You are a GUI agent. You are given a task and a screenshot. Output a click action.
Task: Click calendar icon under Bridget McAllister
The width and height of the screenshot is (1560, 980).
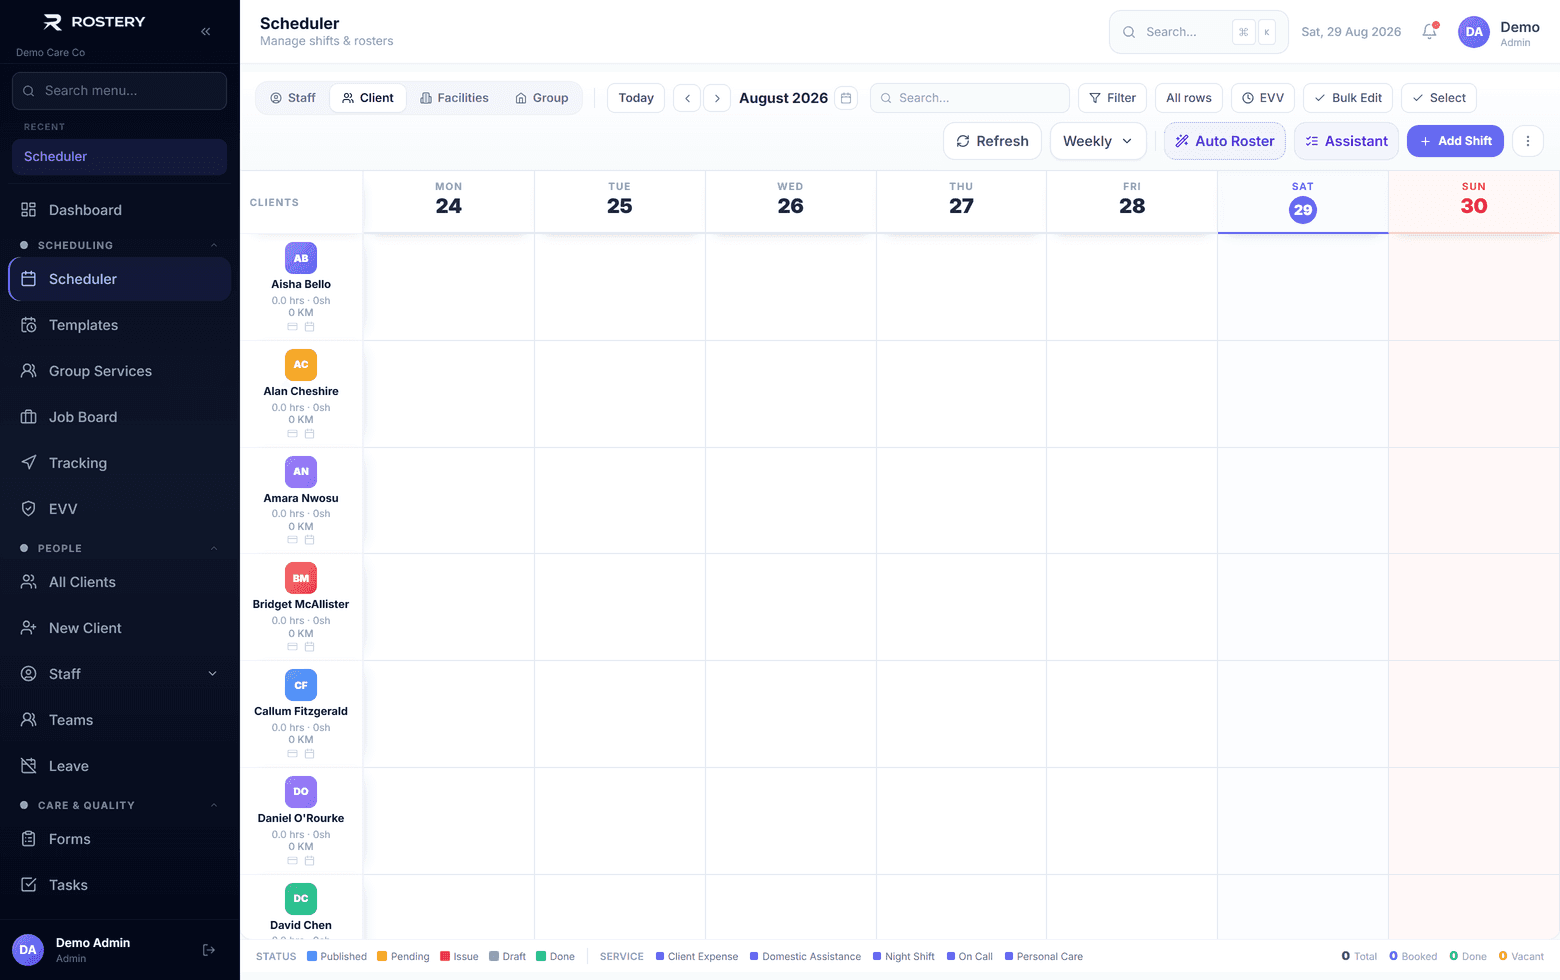pyautogui.click(x=309, y=647)
